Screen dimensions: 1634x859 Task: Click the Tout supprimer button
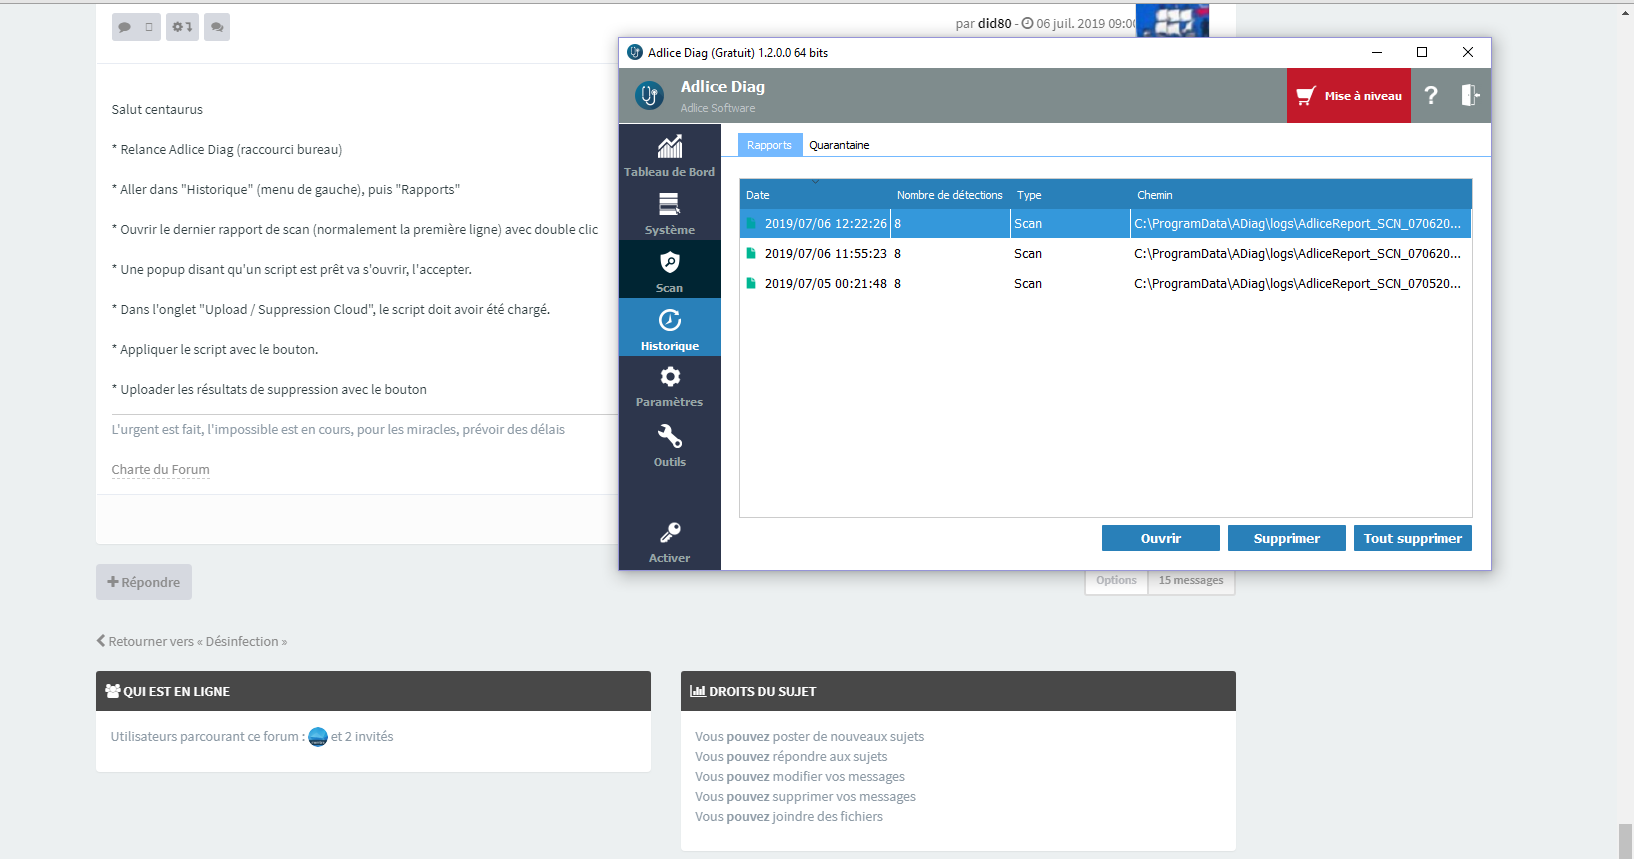click(x=1412, y=538)
